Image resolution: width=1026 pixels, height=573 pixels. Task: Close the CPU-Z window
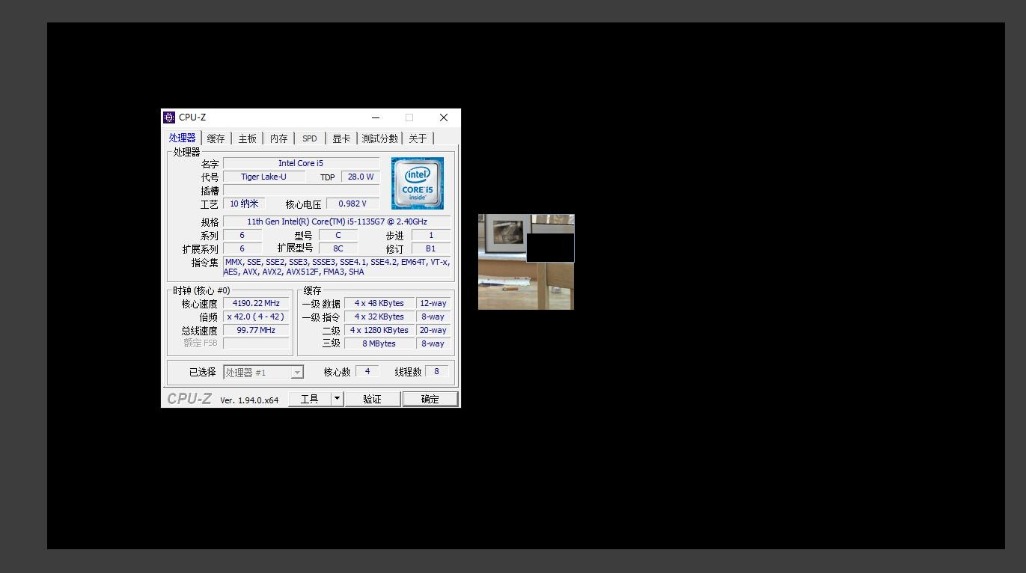tap(443, 118)
